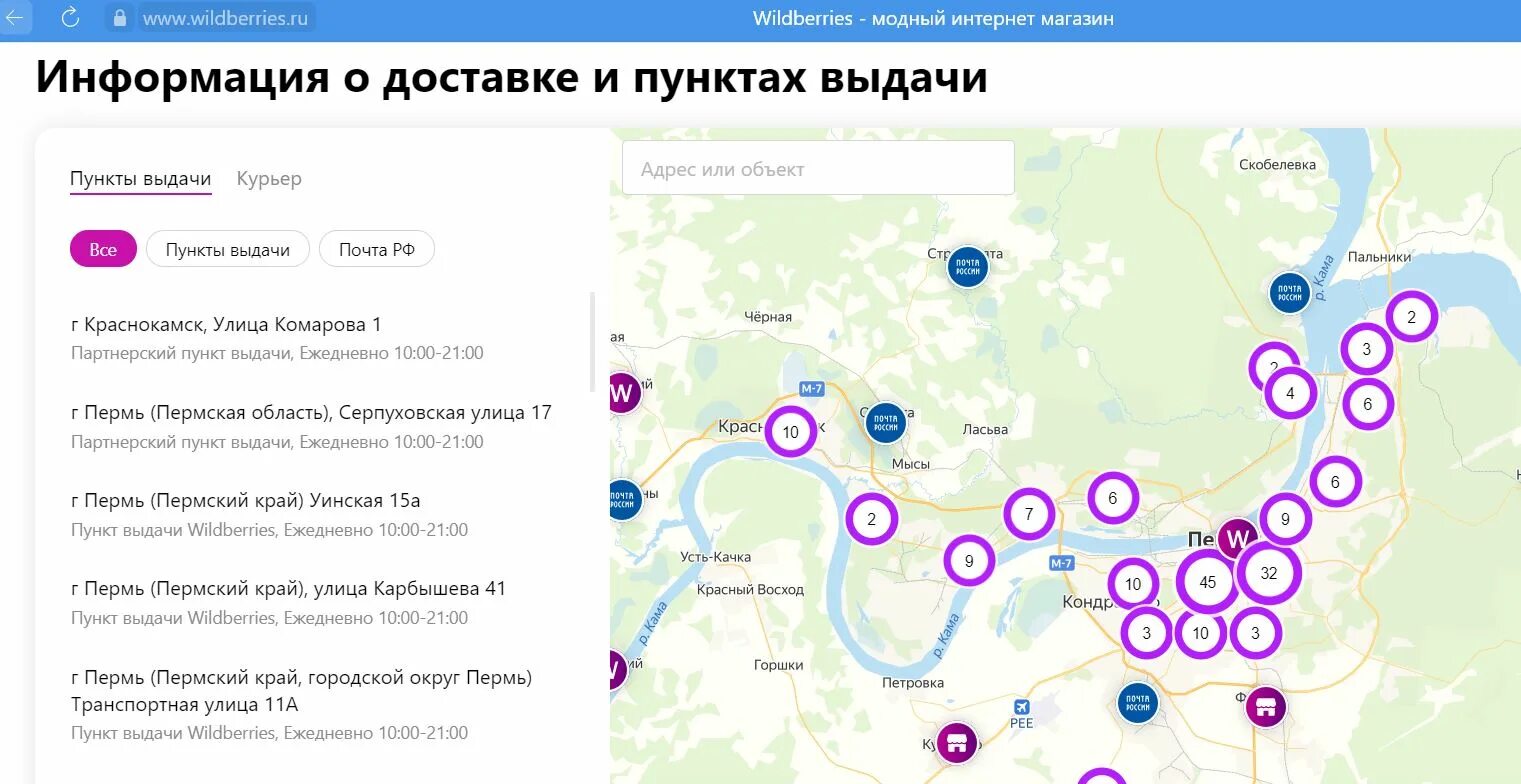The image size is (1521, 784).
Task: Select the www.wildberries.ru address bar text
Action: coord(225,18)
